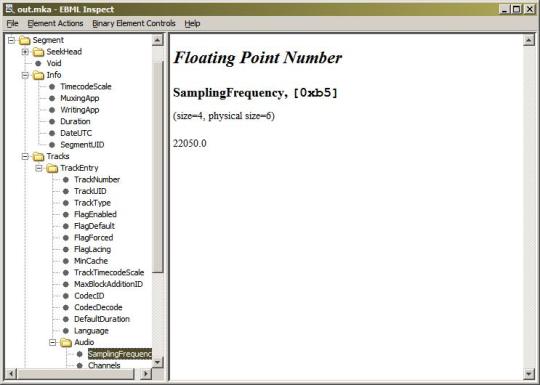
Task: Select the Duration element
Action: [x=75, y=122]
